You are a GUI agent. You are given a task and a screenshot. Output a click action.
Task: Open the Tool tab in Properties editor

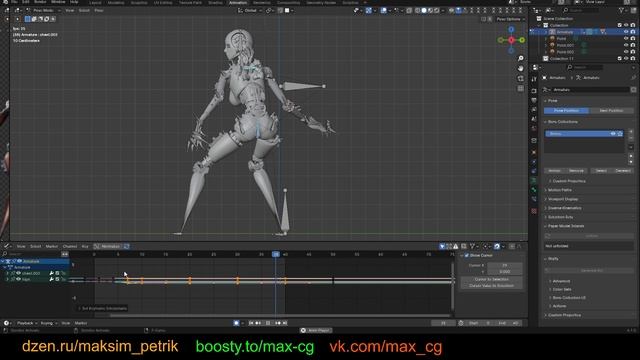click(x=534, y=80)
